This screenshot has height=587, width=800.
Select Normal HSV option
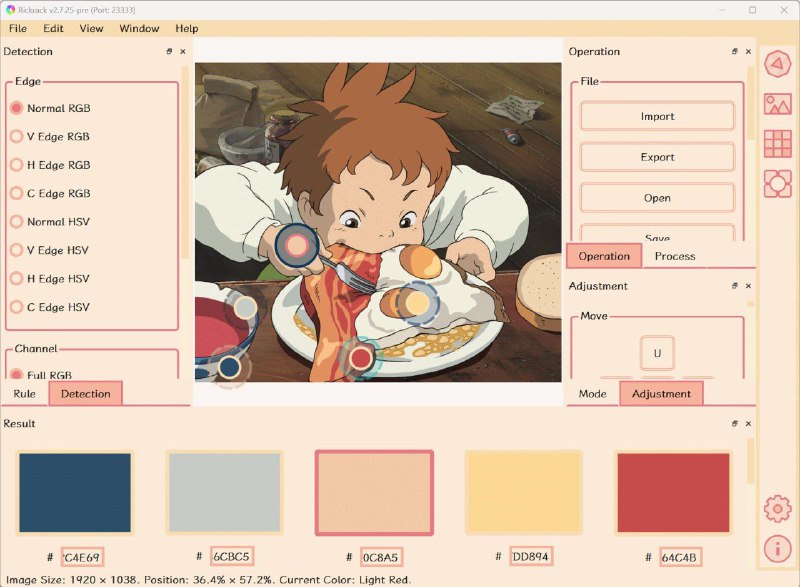50,222
